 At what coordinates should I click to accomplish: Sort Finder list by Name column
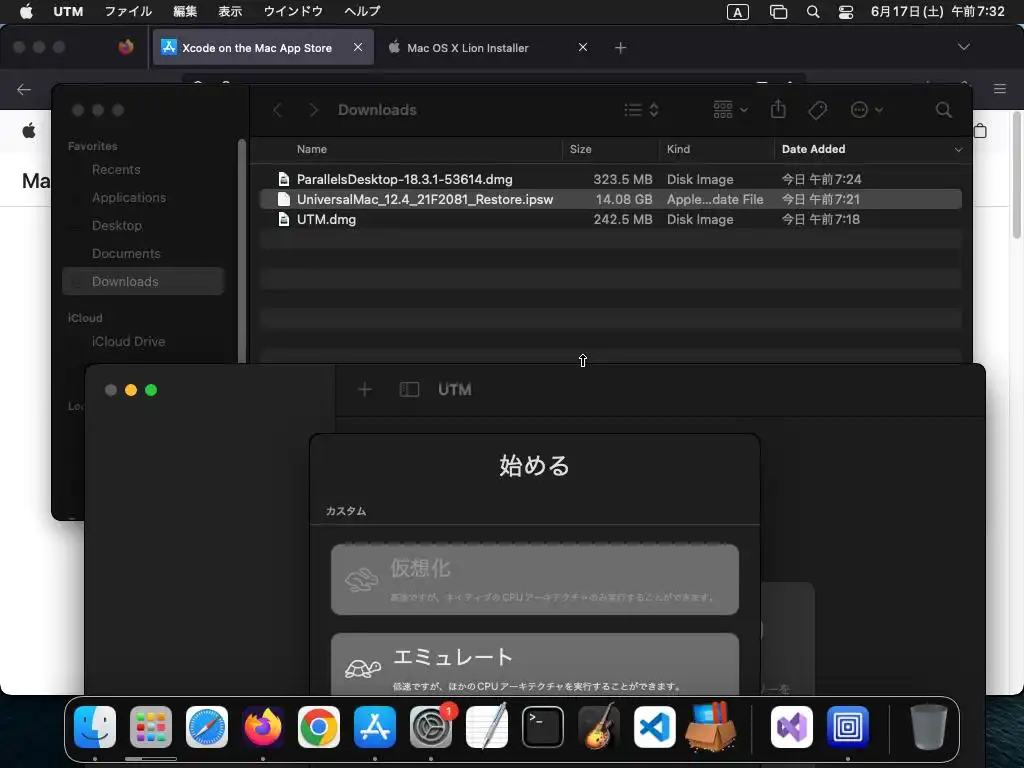312,149
